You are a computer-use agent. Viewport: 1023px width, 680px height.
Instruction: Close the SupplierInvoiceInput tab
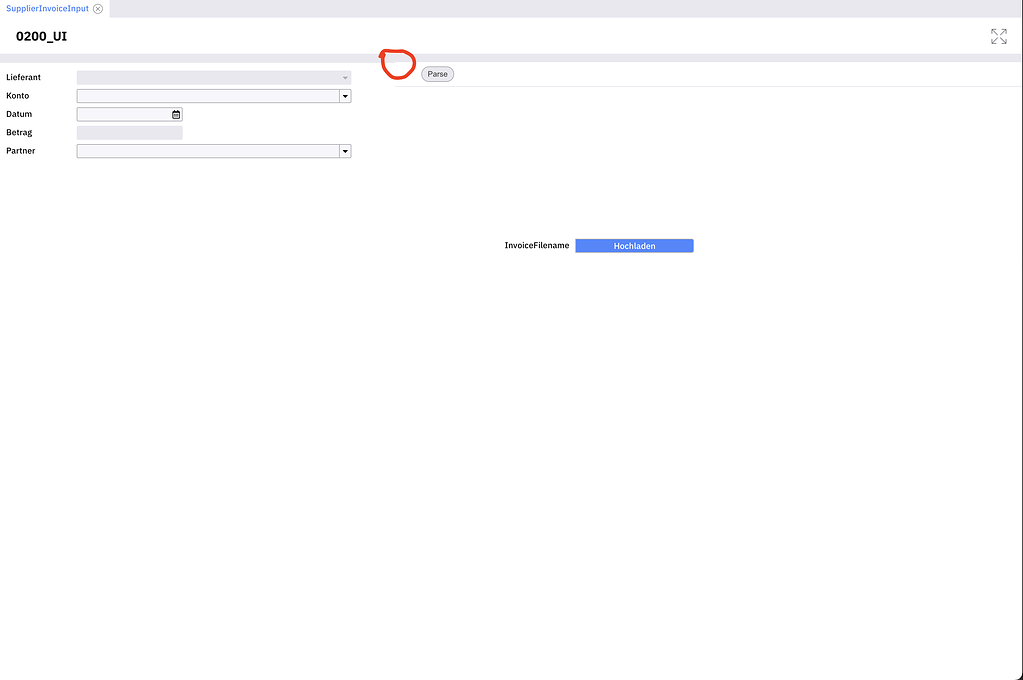coord(97,8)
